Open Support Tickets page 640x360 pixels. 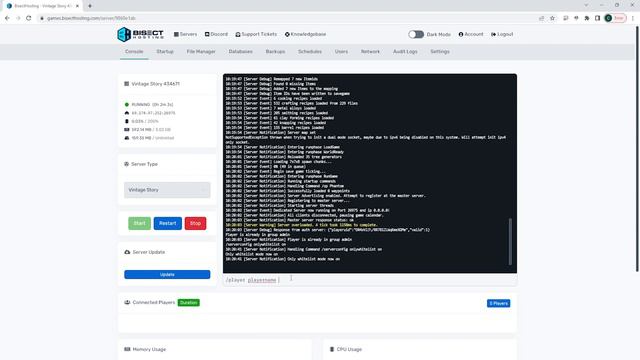tap(256, 34)
